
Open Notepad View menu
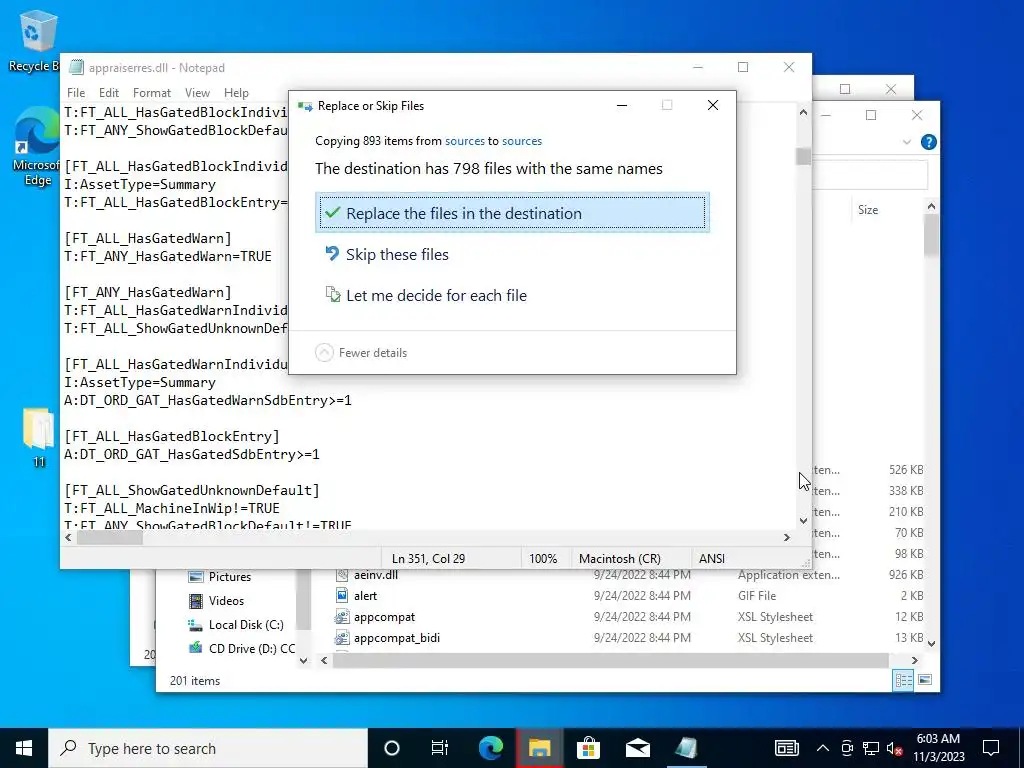tap(197, 93)
